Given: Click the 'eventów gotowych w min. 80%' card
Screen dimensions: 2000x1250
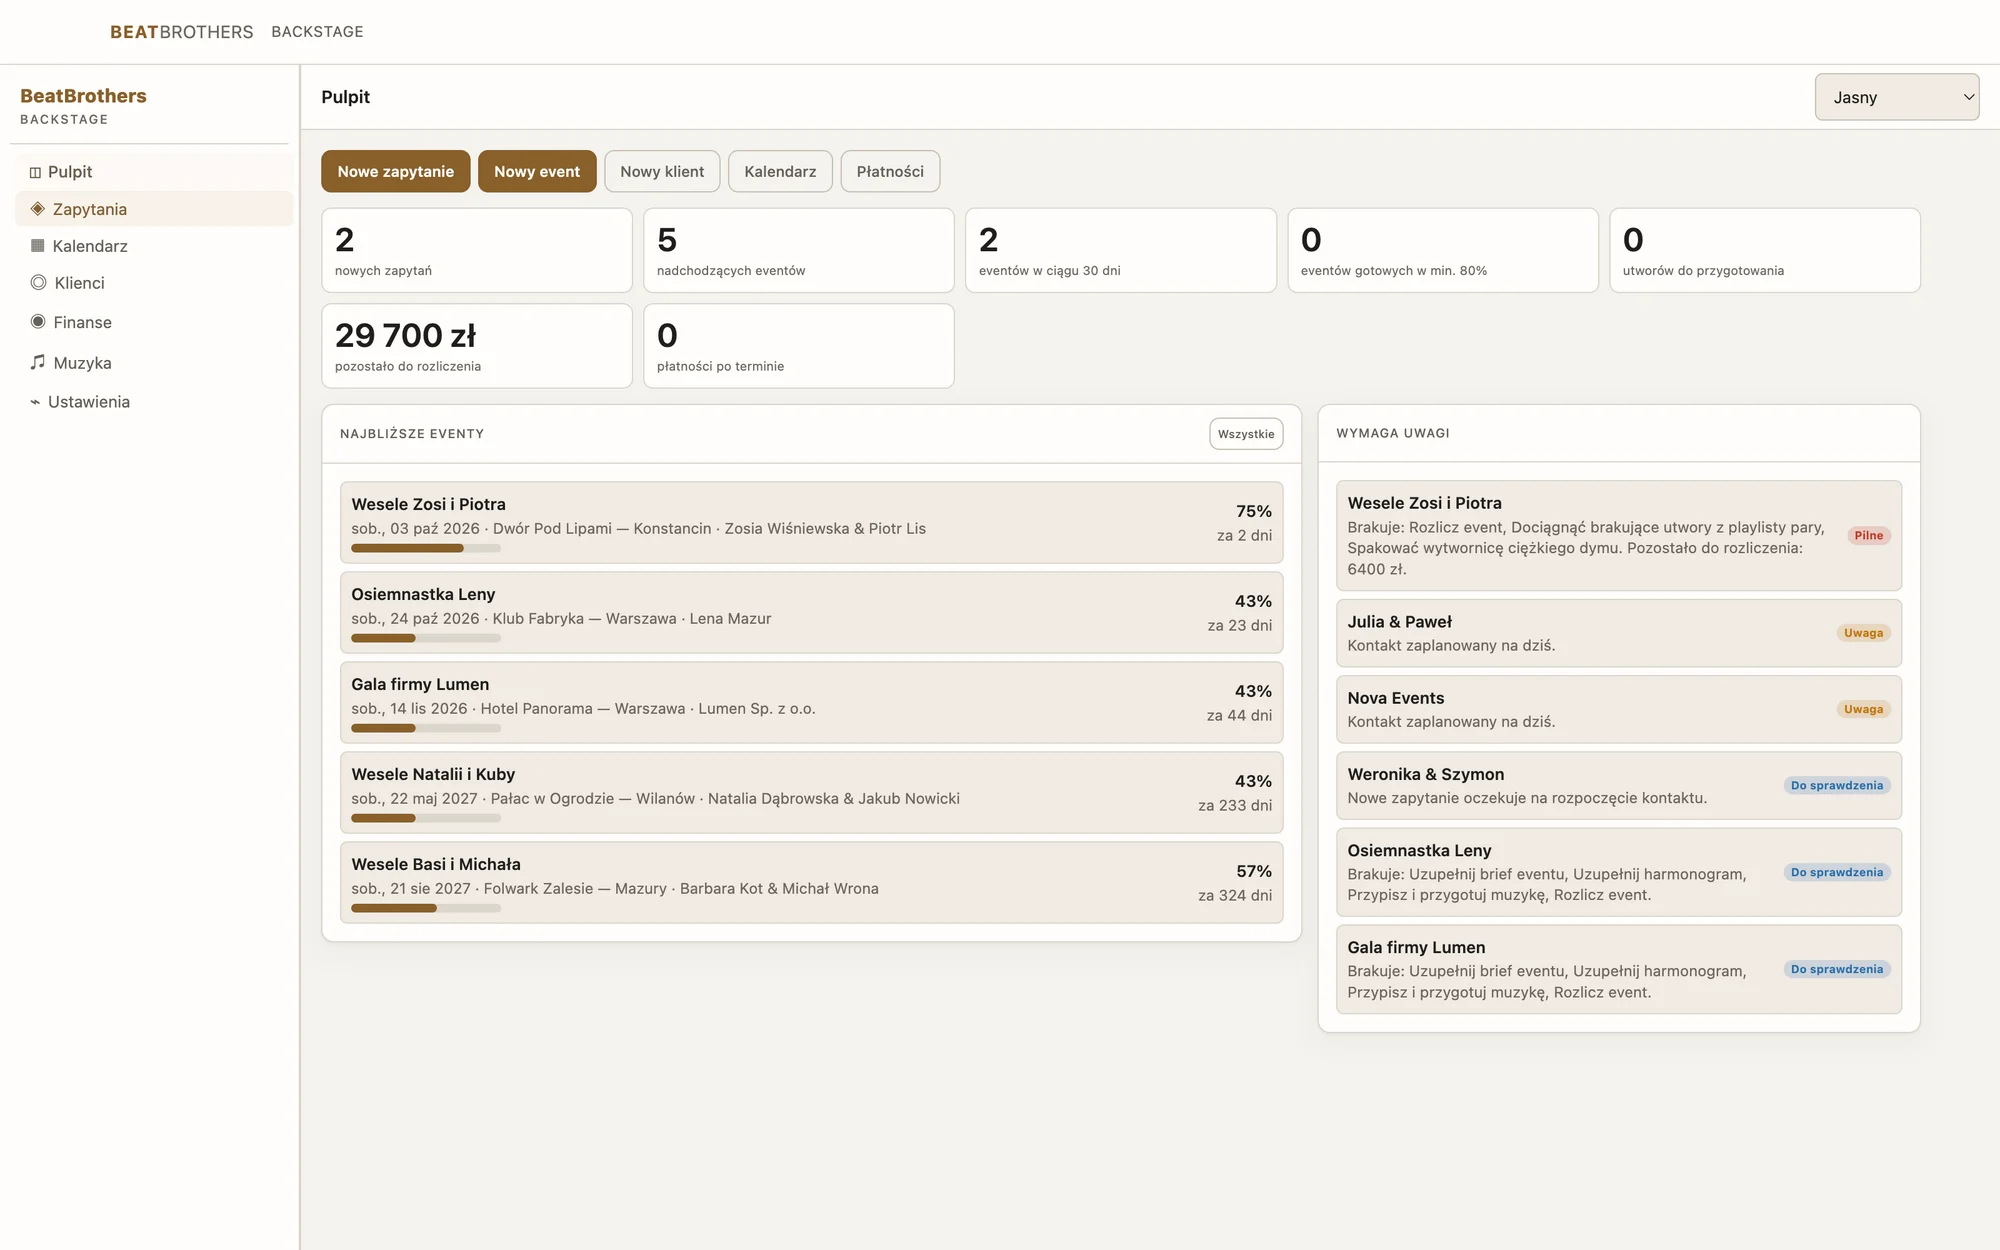Looking at the screenshot, I should 1443,250.
